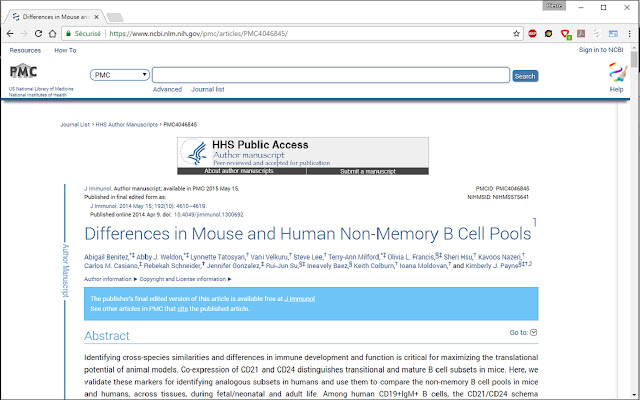Click author Ineavely Baez
This screenshot has height=400, width=640.
point(327,266)
